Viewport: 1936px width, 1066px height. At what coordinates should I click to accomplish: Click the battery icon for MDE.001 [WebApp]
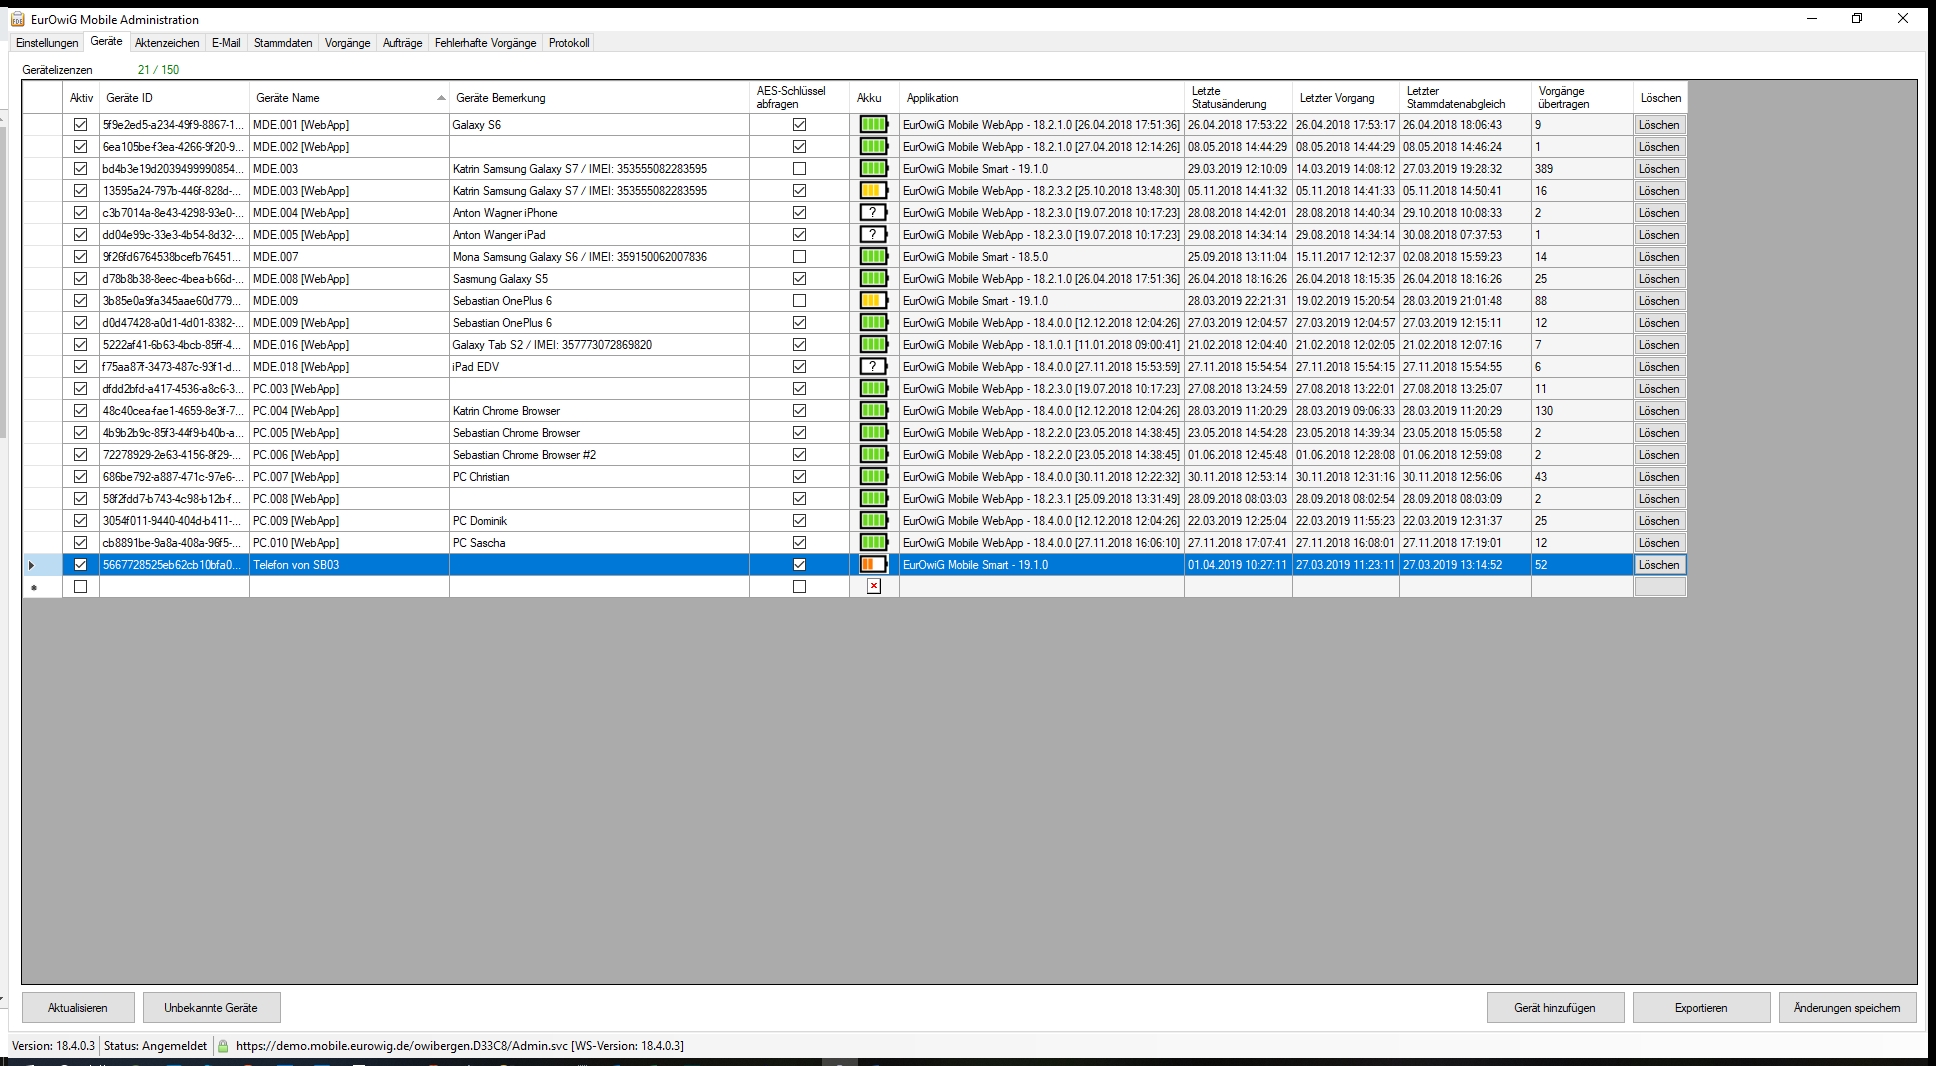click(873, 125)
